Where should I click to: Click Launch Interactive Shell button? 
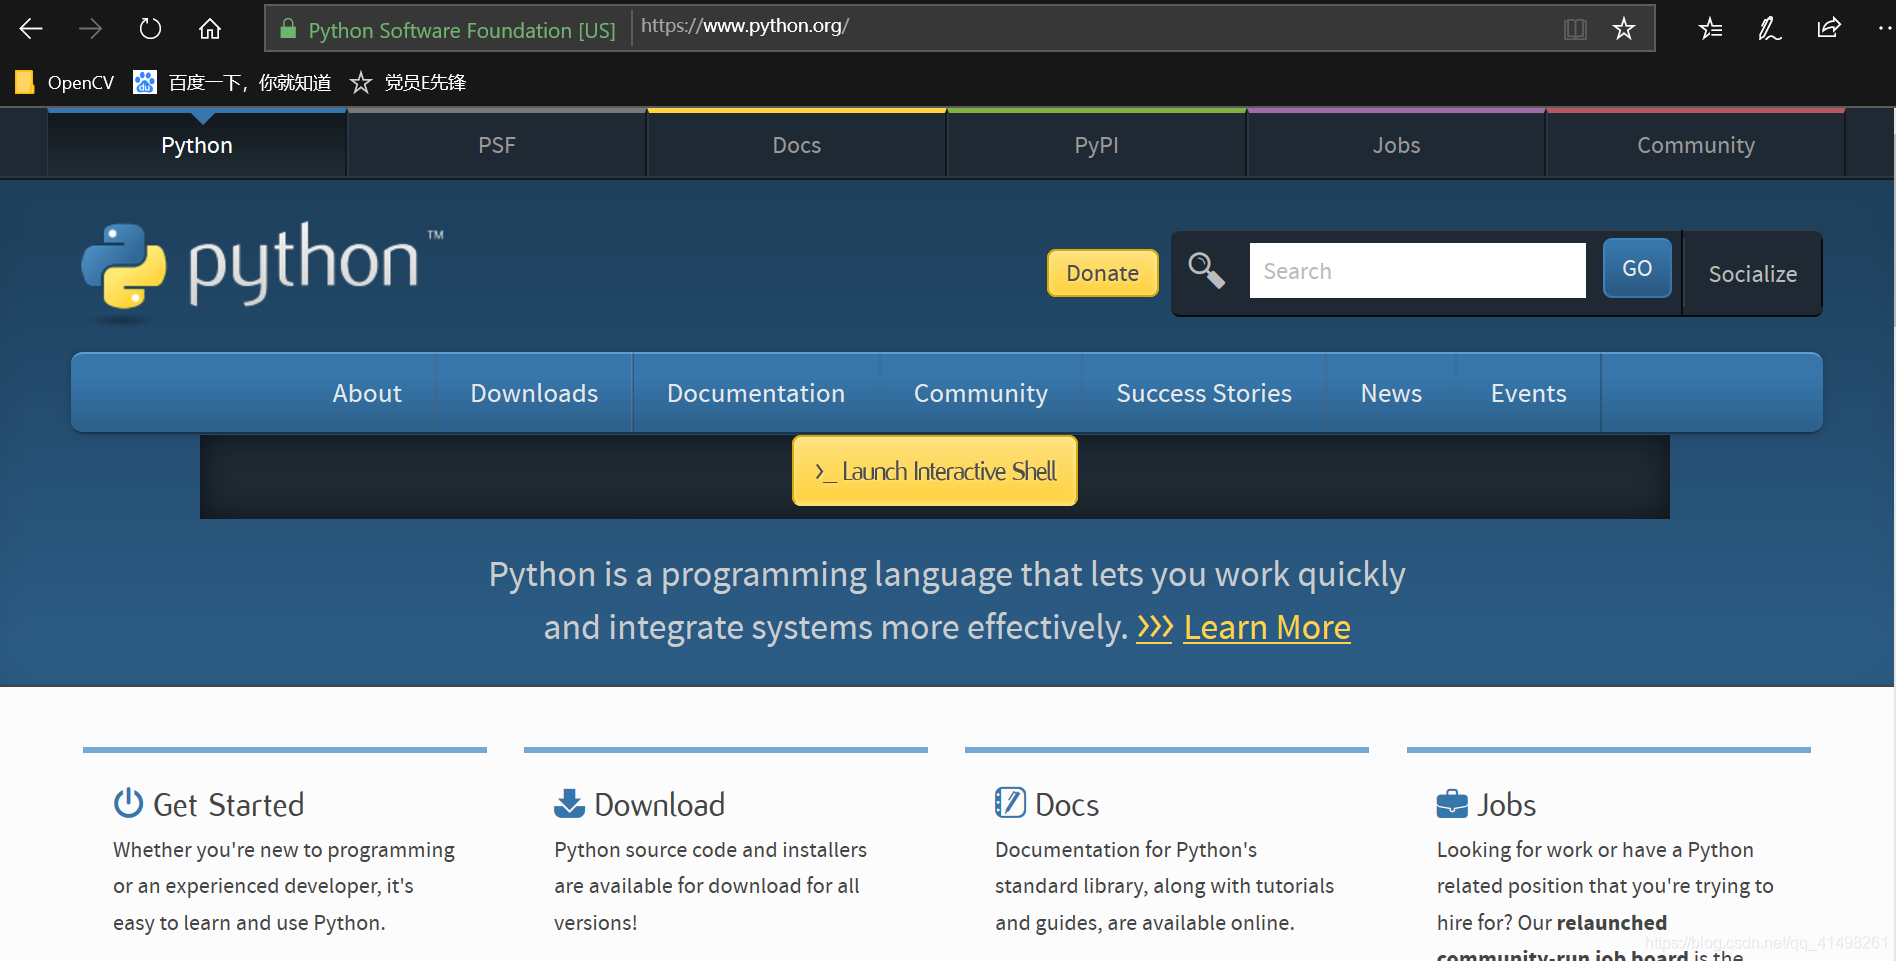pos(935,471)
